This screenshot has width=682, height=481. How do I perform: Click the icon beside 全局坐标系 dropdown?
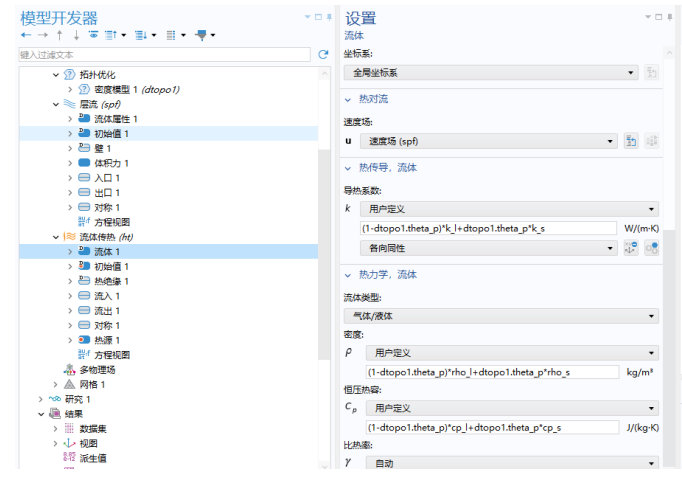pos(651,72)
